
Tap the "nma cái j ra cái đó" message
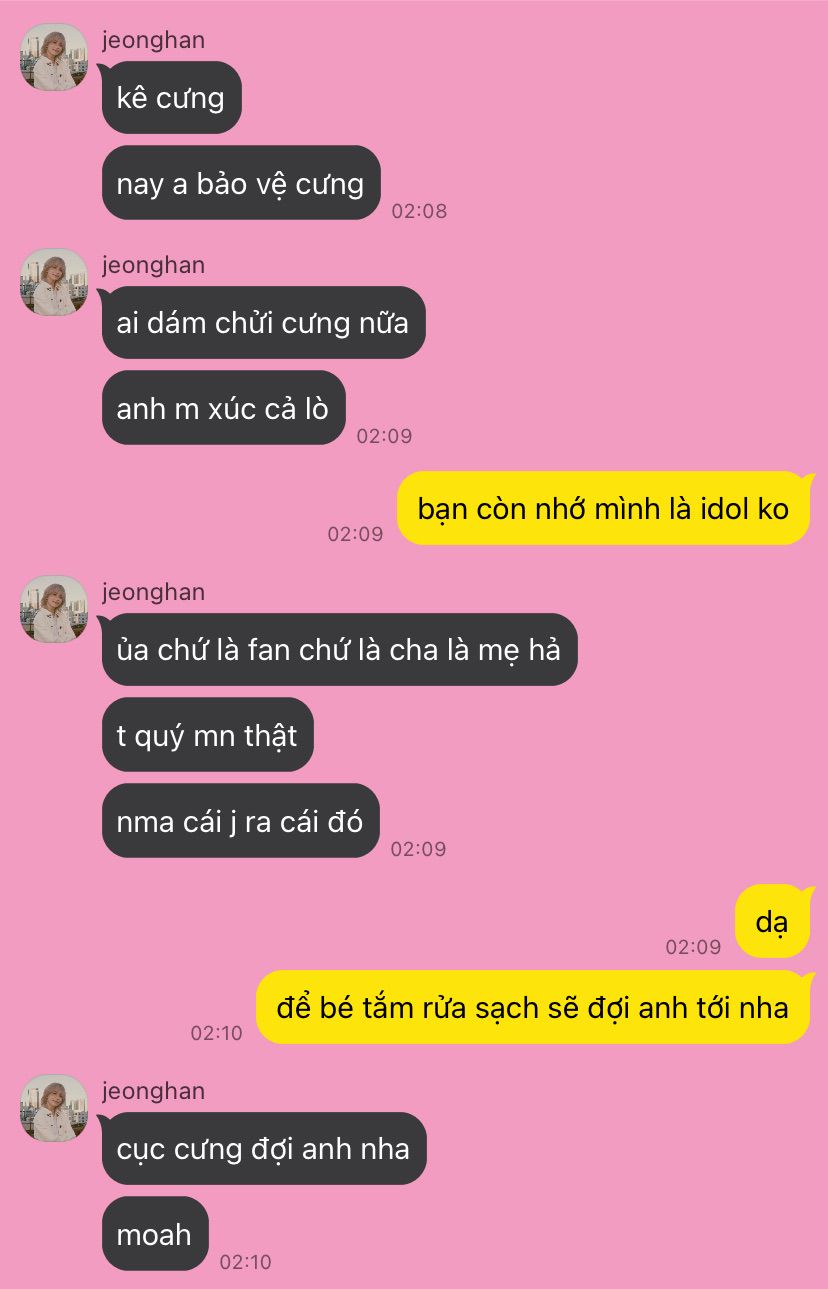tap(240, 821)
